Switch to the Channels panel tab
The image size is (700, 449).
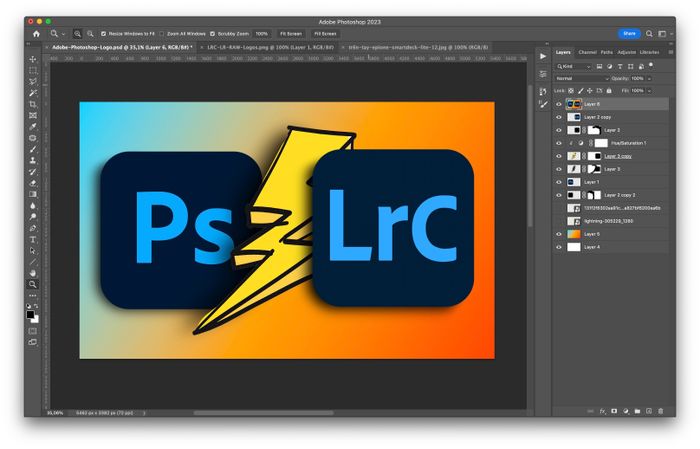(588, 52)
